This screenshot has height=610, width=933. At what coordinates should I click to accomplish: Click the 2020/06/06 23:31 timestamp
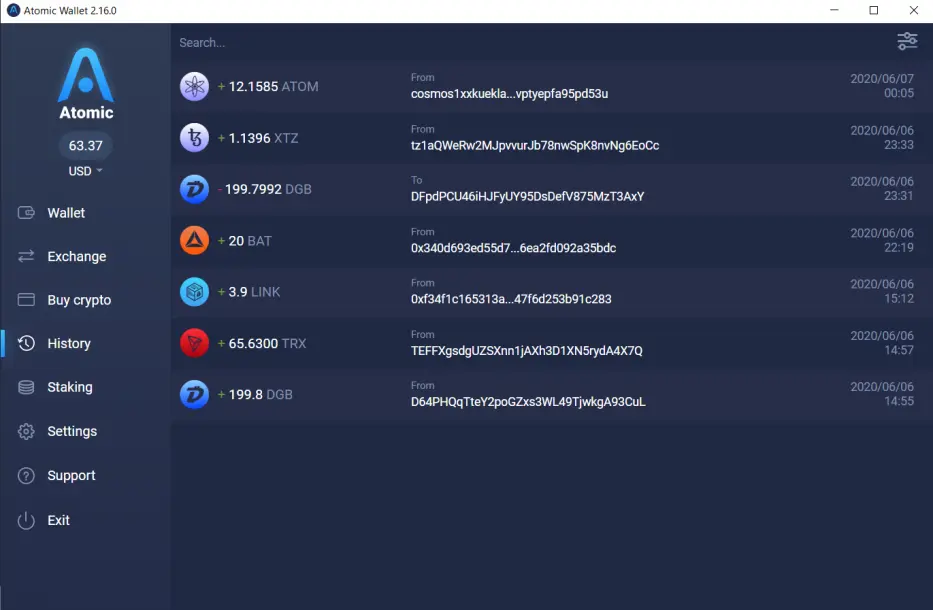tap(882, 189)
